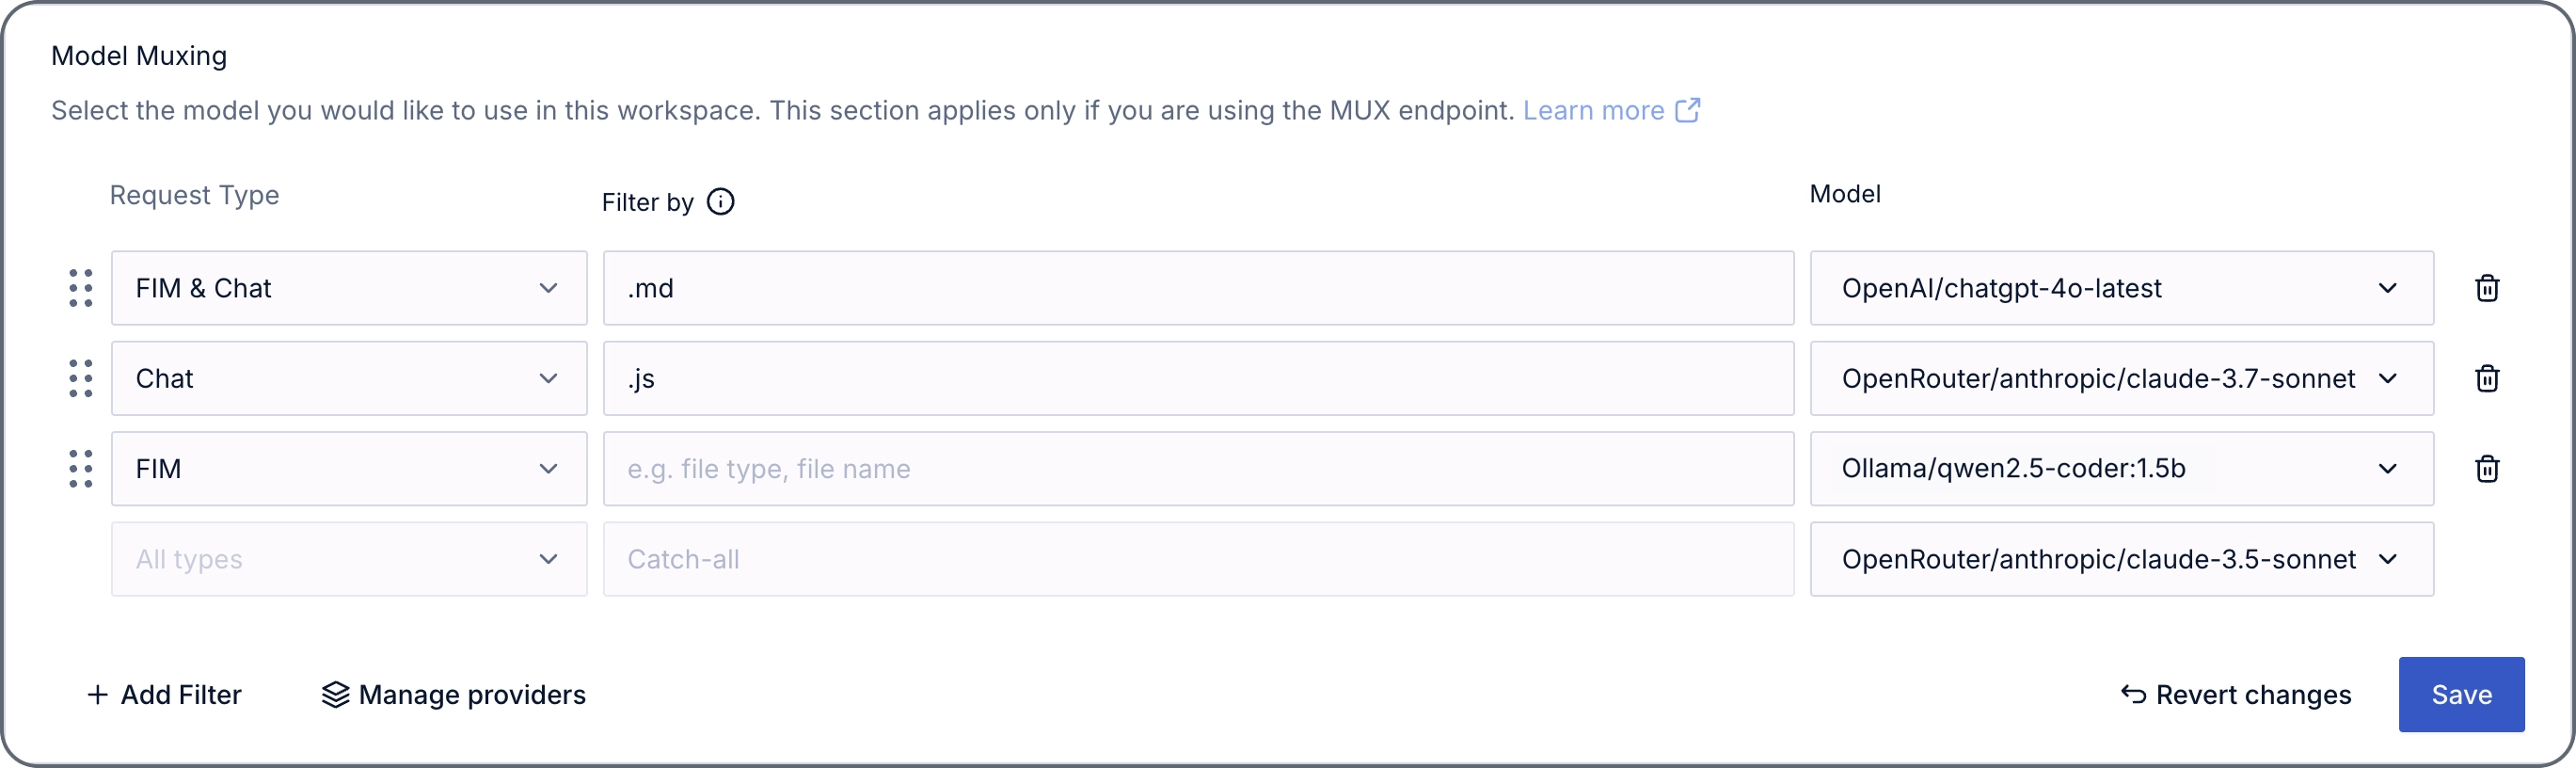Open the OpenAI/chatgpt-4o-latest model selector
Image resolution: width=2576 pixels, height=768 pixels.
[2122, 288]
